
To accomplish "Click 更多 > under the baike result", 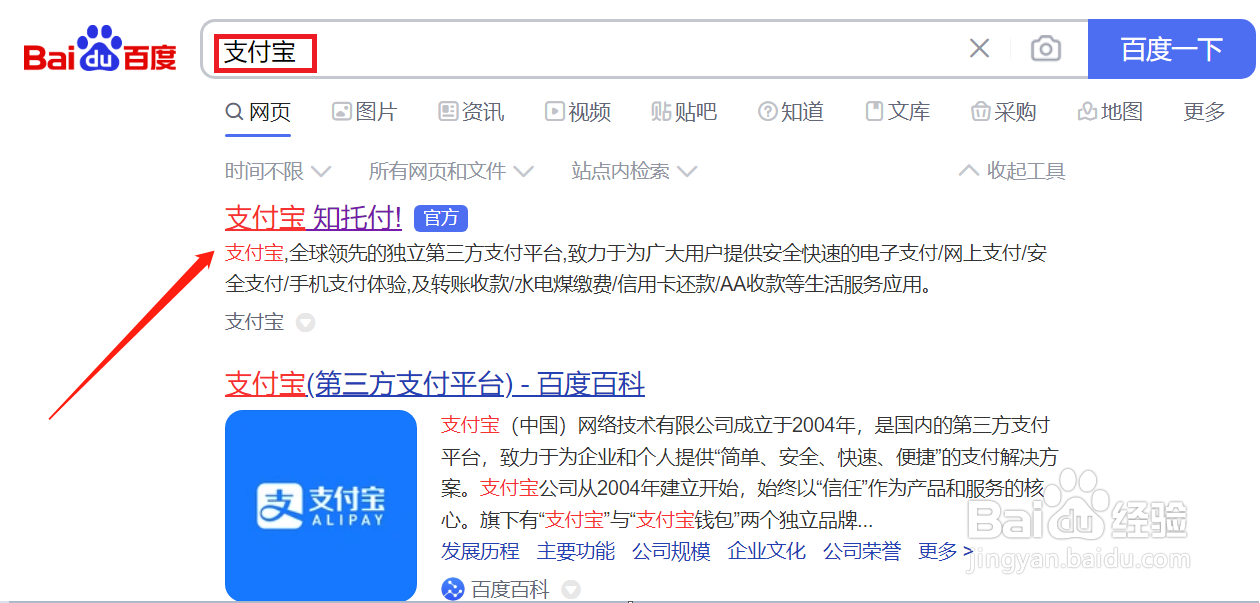I will click(946, 551).
